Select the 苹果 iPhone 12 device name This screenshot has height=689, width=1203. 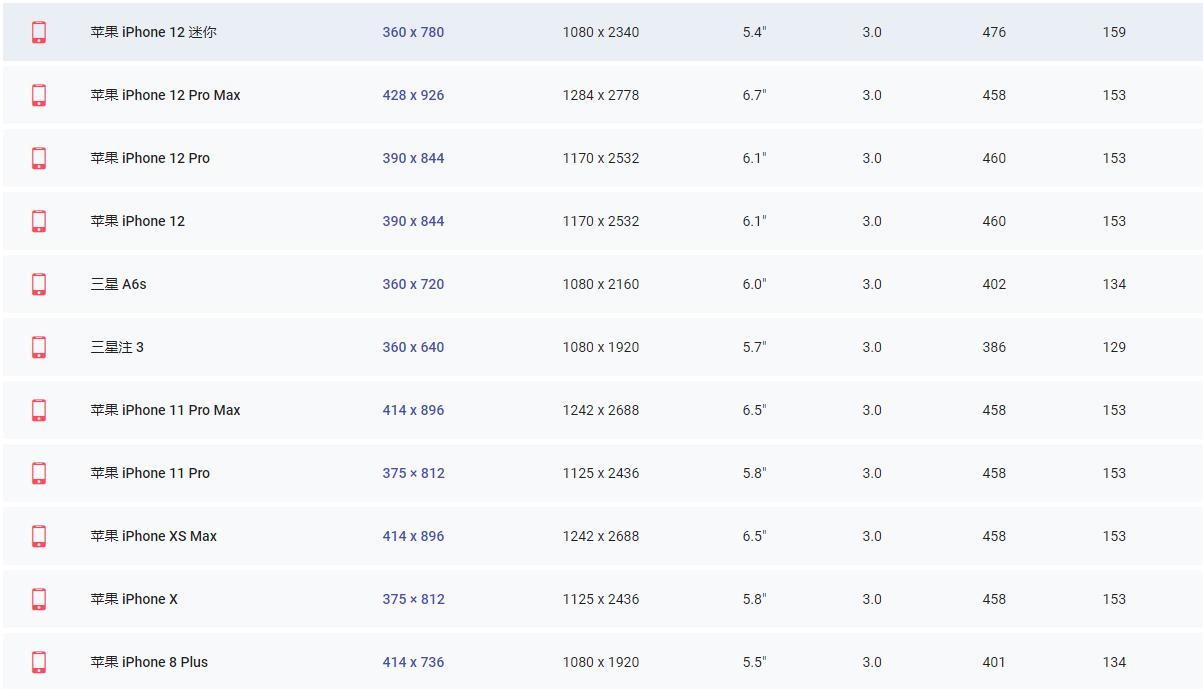pos(138,221)
